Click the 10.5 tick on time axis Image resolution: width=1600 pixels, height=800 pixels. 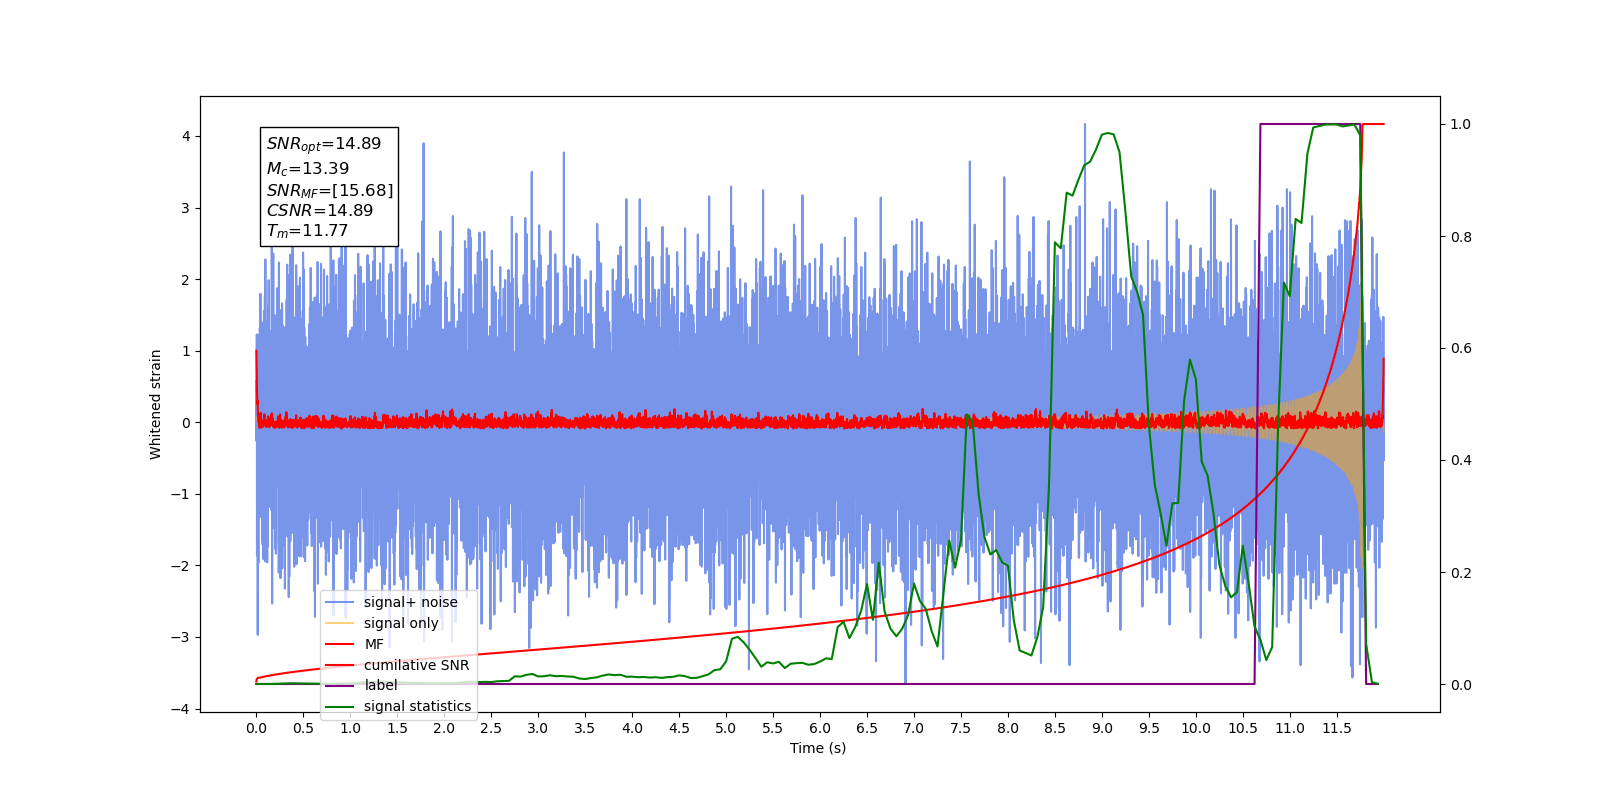[1243, 728]
